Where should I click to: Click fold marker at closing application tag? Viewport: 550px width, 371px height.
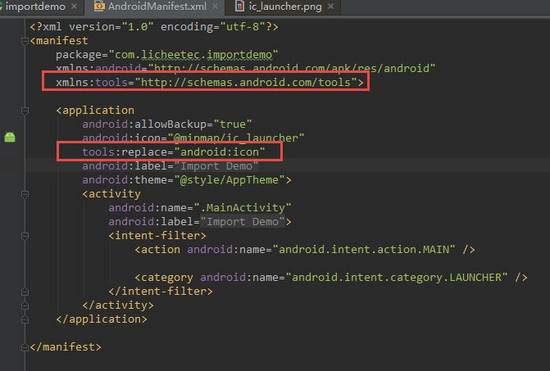point(25,319)
